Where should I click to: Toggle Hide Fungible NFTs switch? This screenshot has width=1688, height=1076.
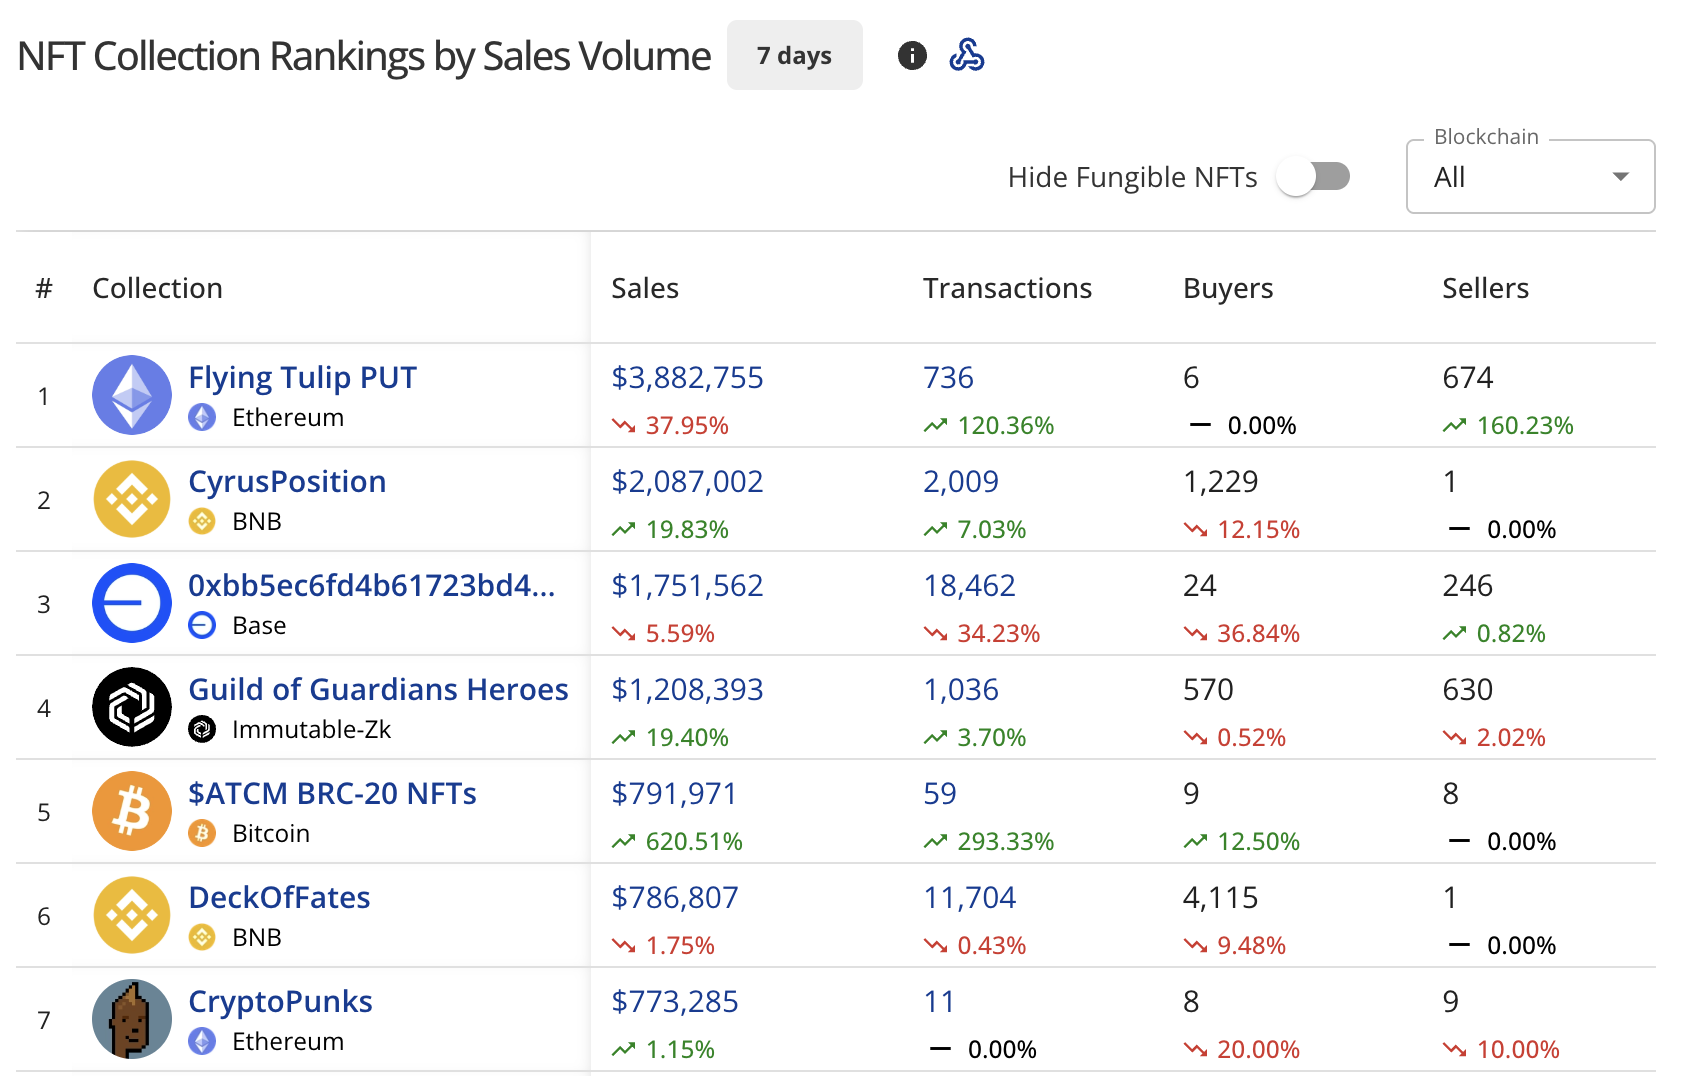1313,177
